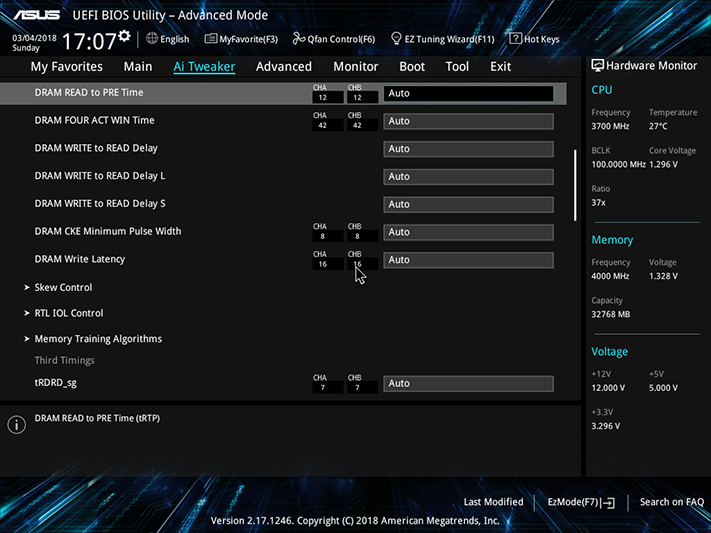Open the Boot tab
711x533 pixels.
tap(412, 67)
